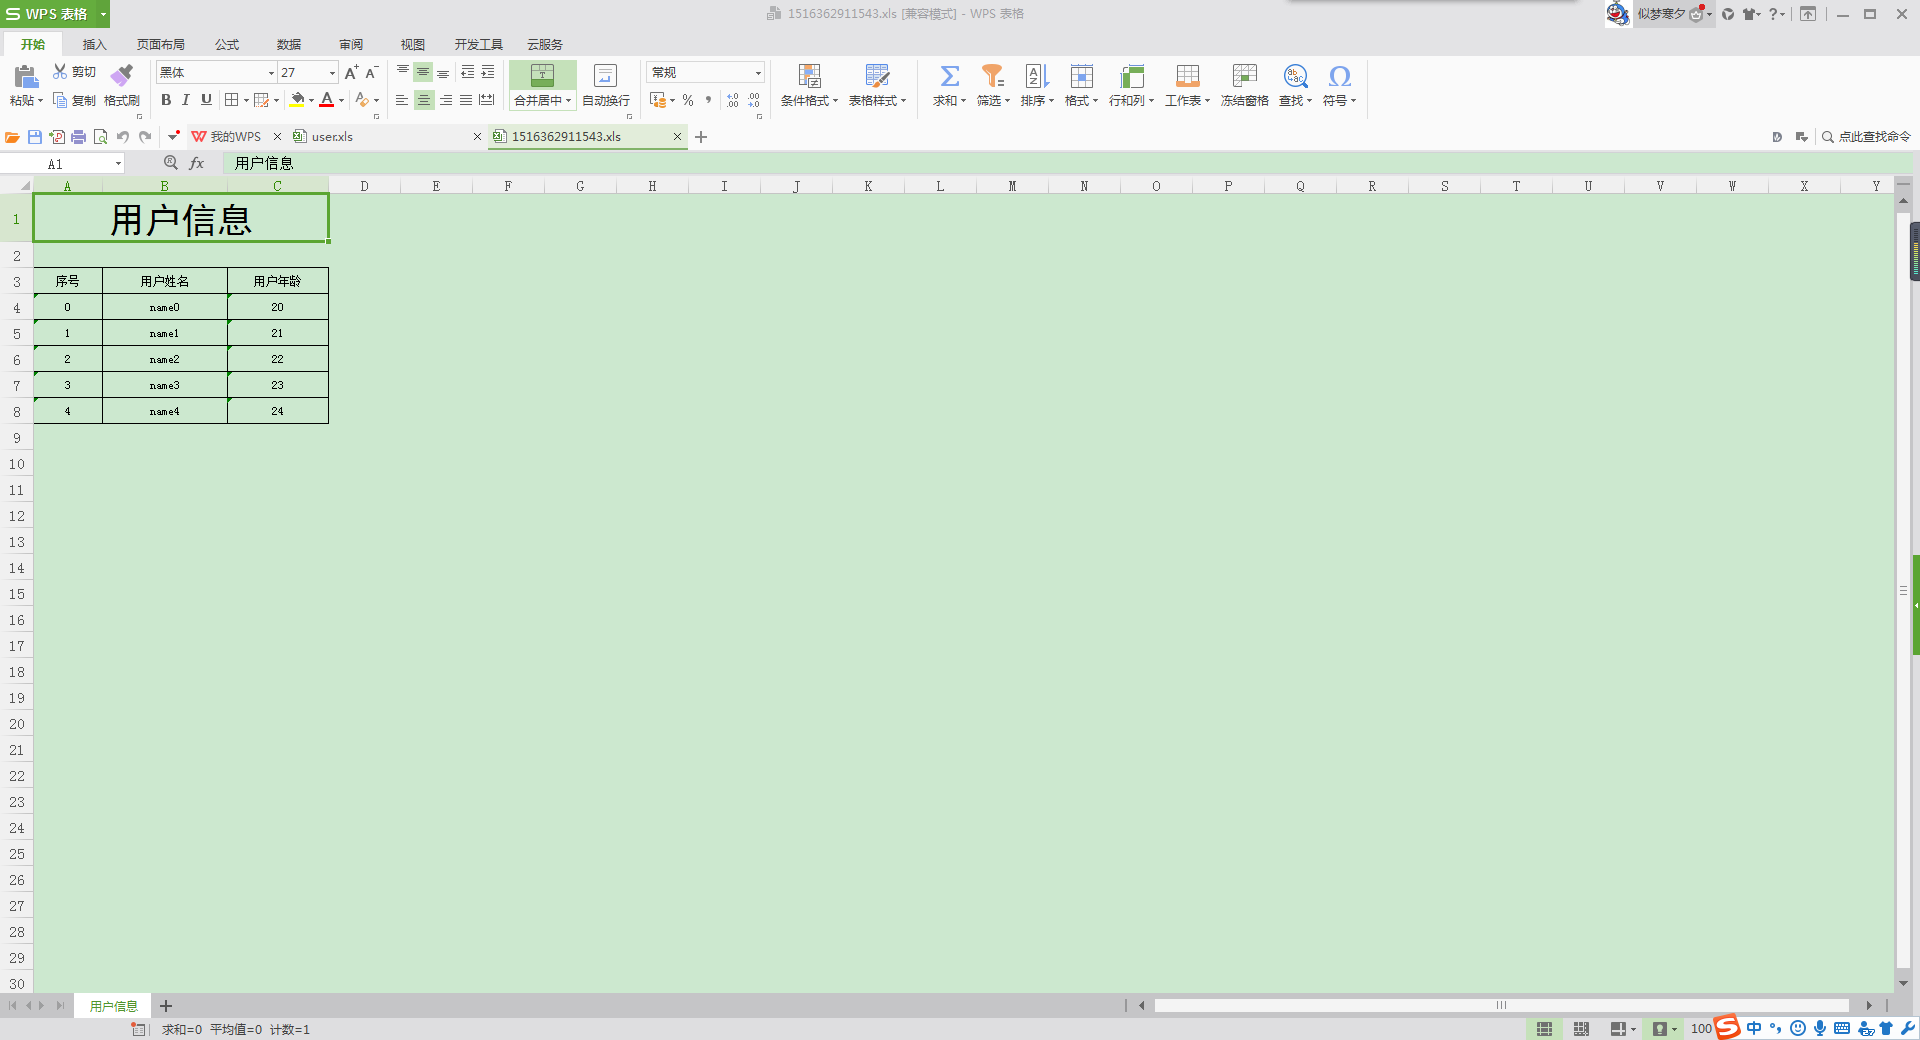
Task: Toggle center horizontal alignment
Action: (x=424, y=100)
